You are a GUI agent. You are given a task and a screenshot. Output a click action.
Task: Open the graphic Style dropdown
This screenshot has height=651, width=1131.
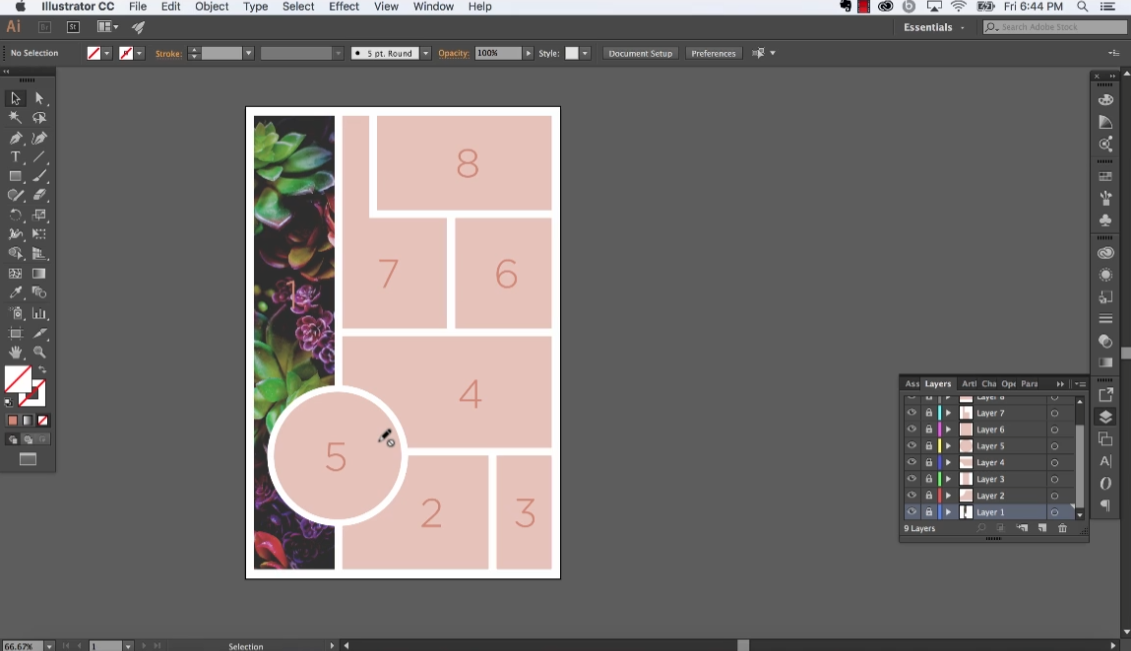[585, 53]
